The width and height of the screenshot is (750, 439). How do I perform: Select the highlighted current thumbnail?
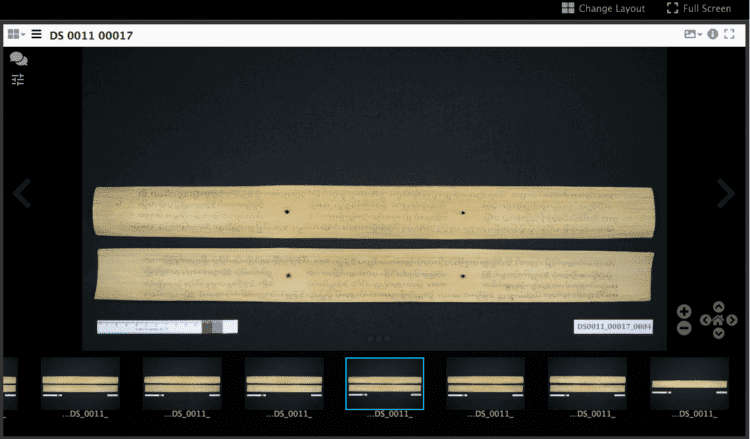(x=384, y=384)
